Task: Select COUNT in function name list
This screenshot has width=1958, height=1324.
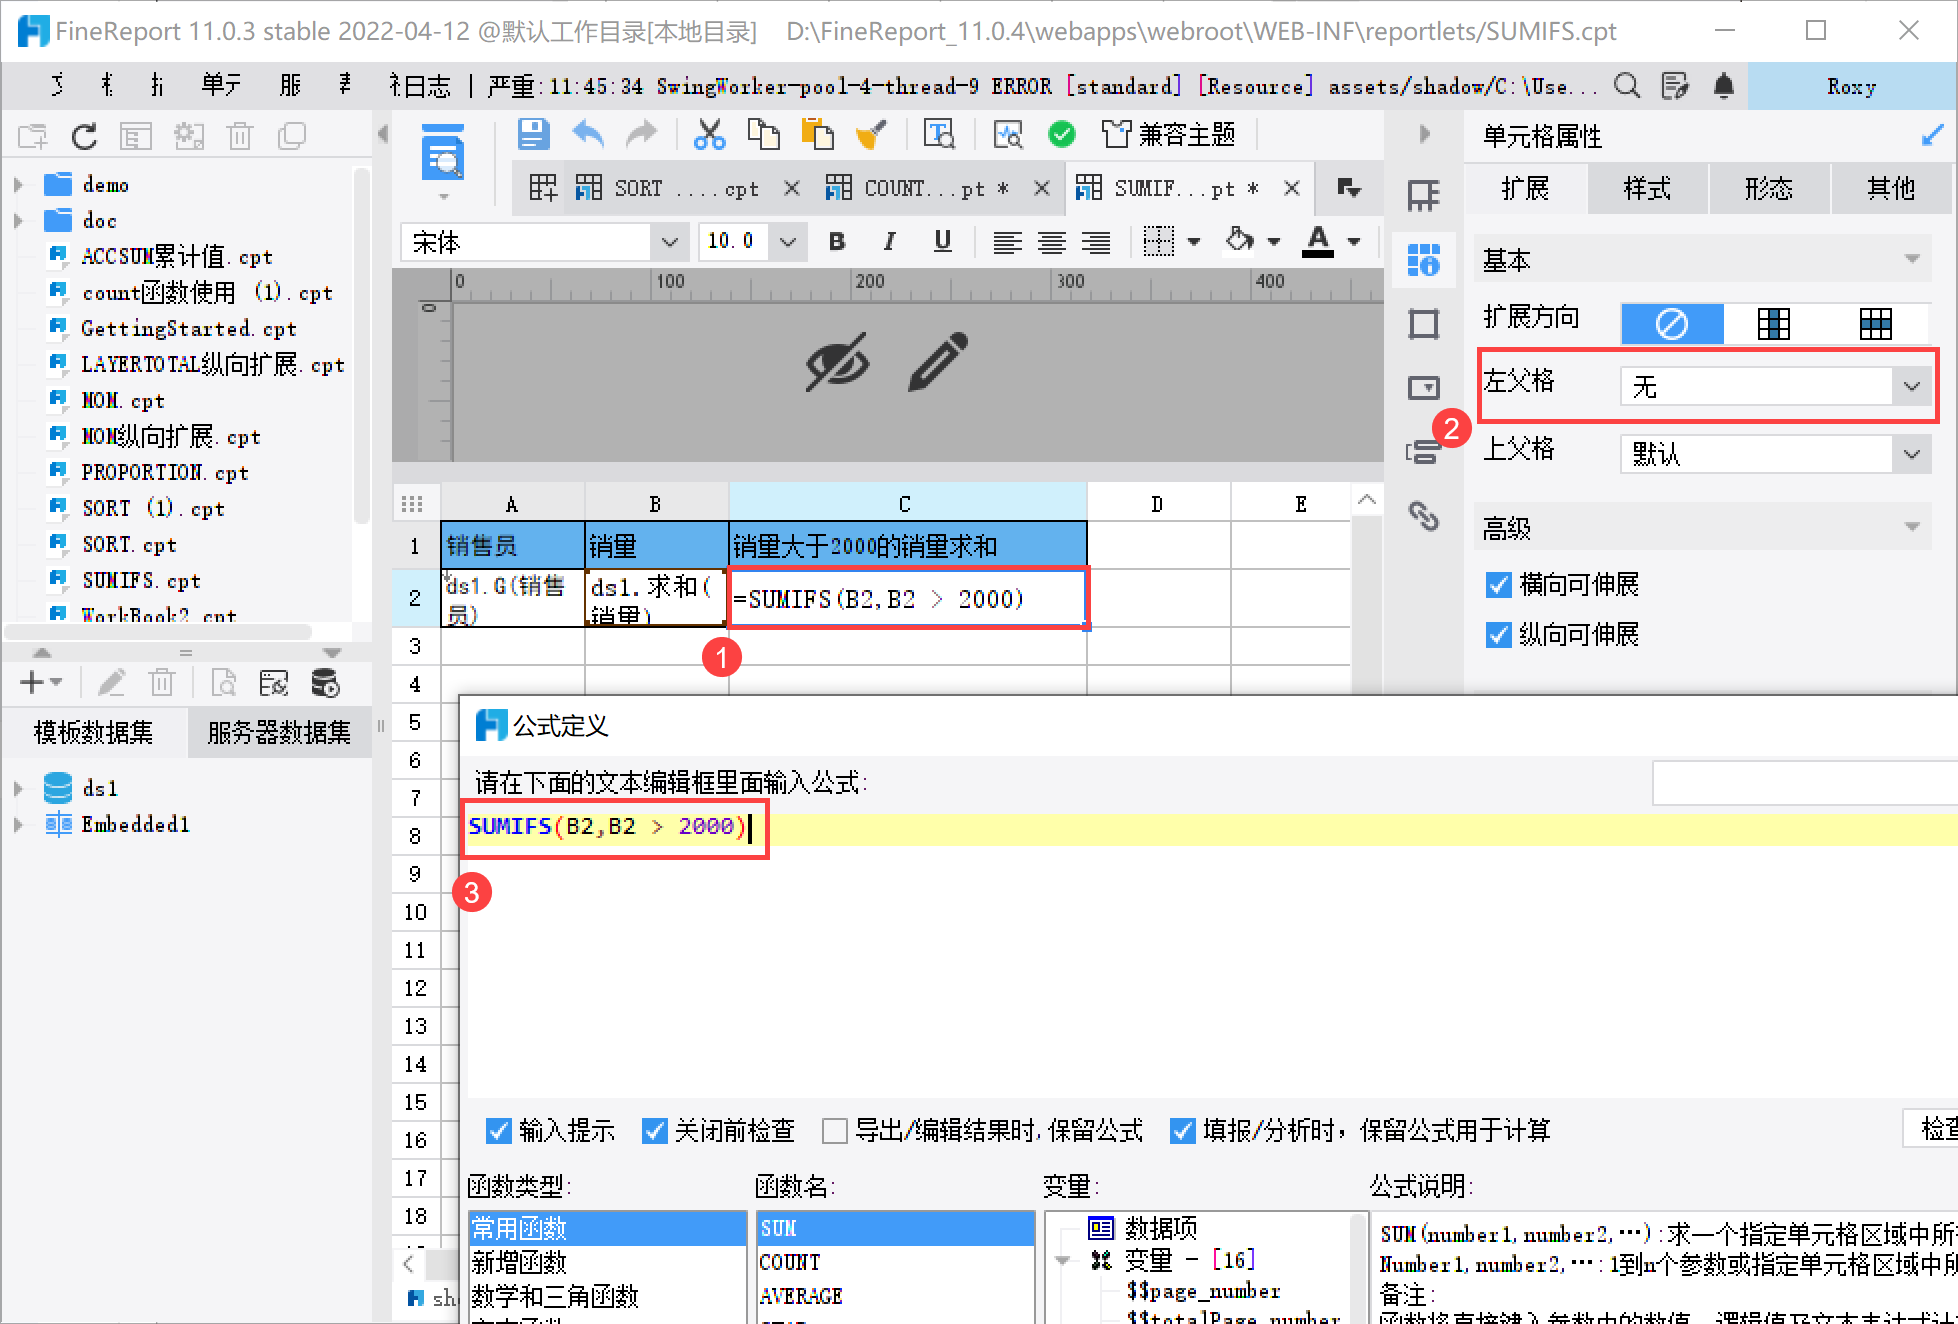Action: pos(790,1262)
